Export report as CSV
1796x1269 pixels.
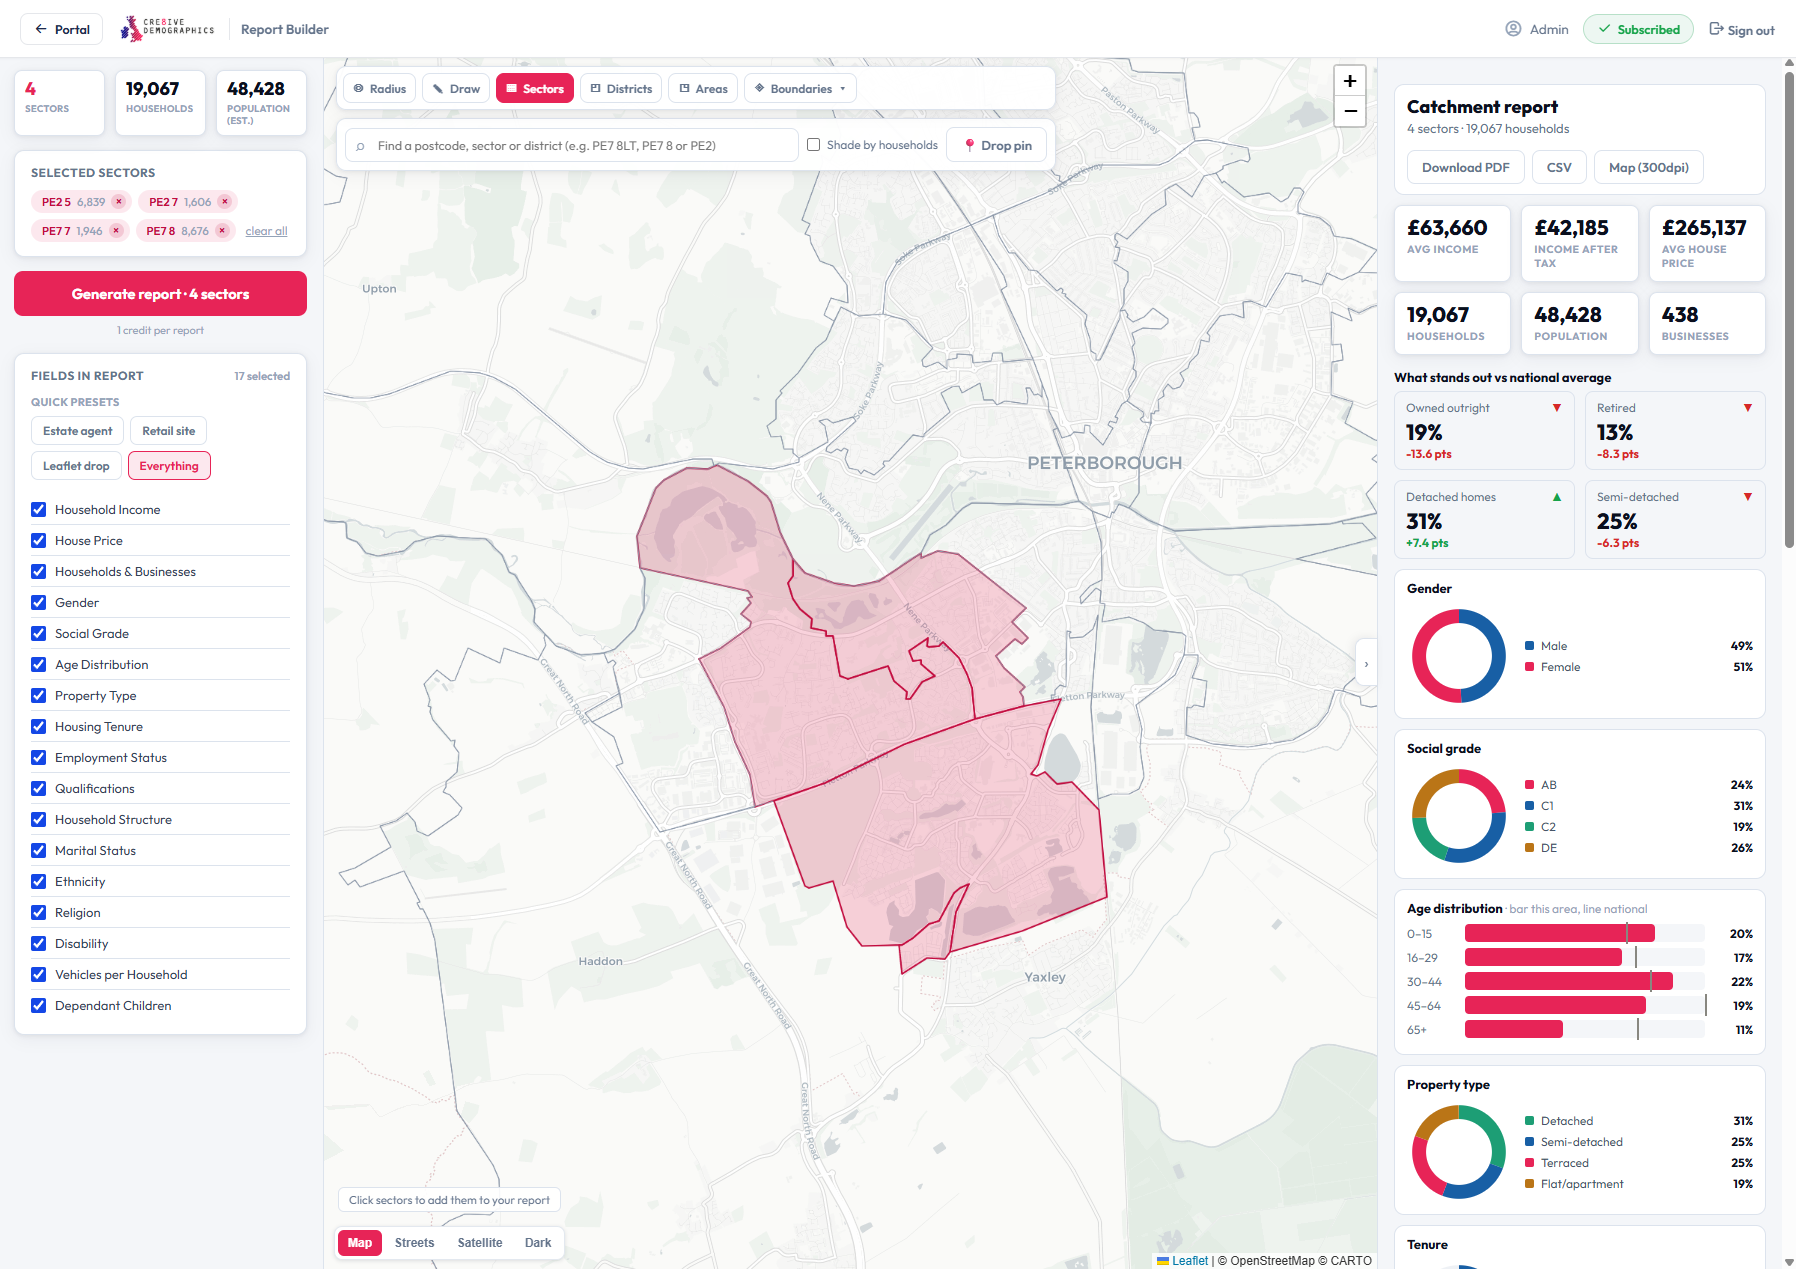(x=1558, y=167)
